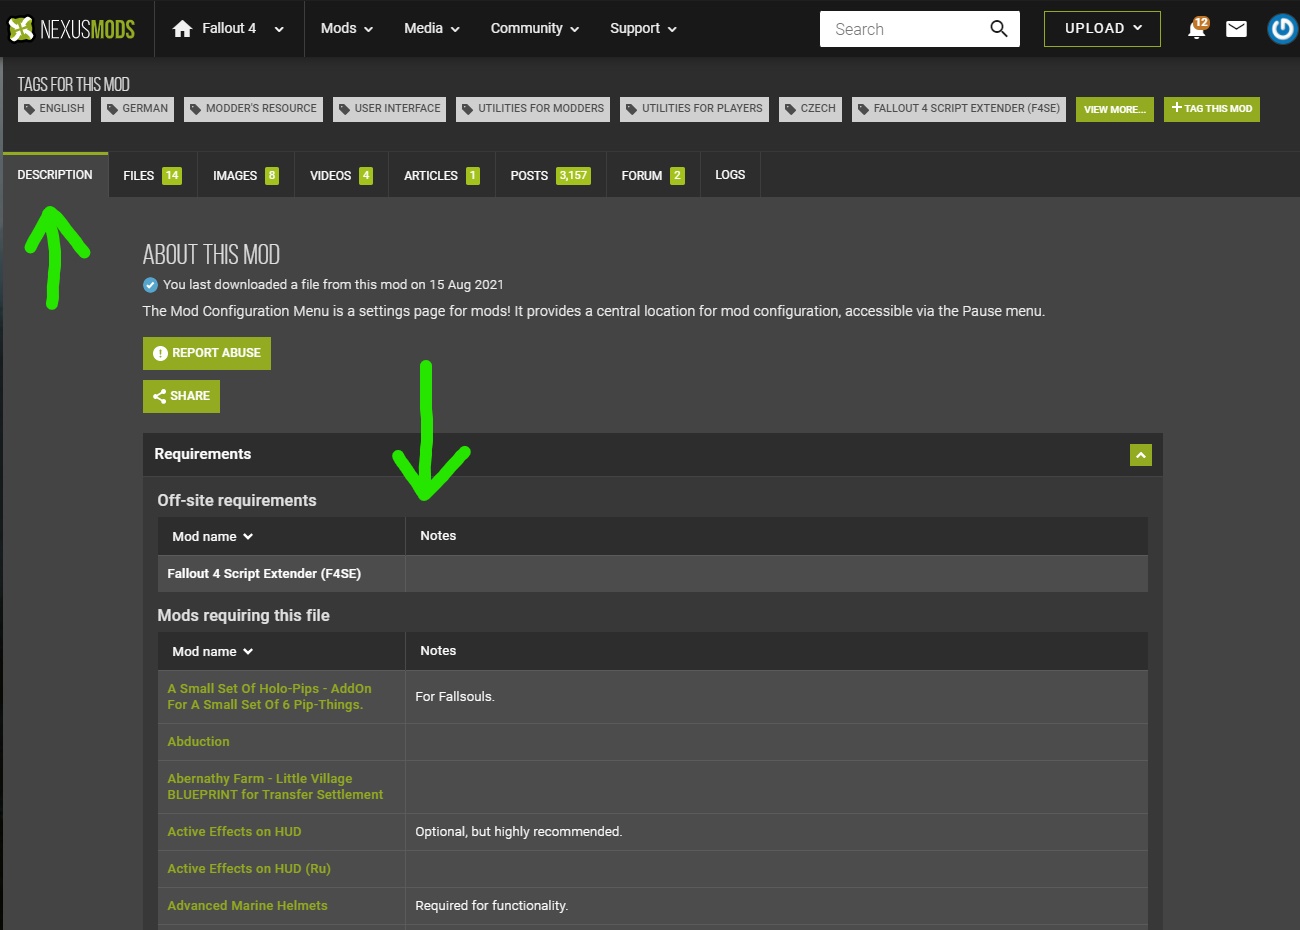Click the Share button

(181, 396)
